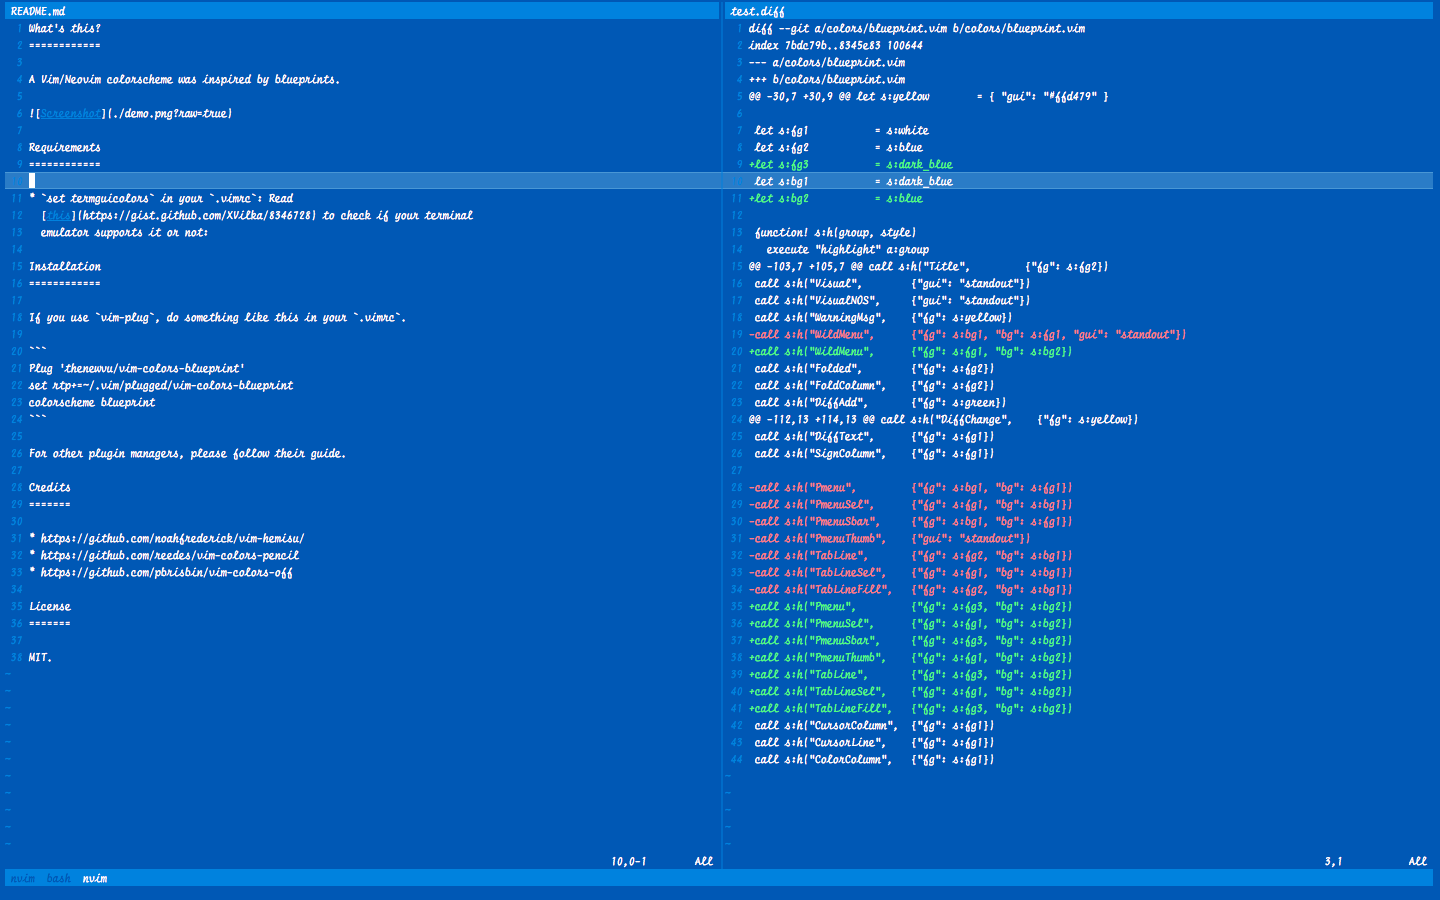Image resolution: width=1440 pixels, height=900 pixels.
Task: Click the removed '-call s:h("PmenuThumb"' line
Action: coord(890,538)
